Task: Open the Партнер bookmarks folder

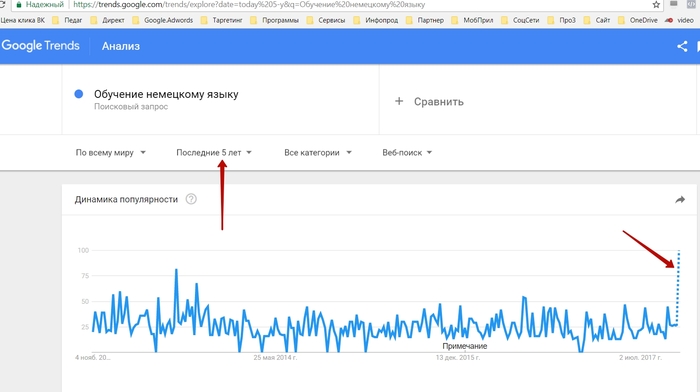Action: pyautogui.click(x=425, y=20)
